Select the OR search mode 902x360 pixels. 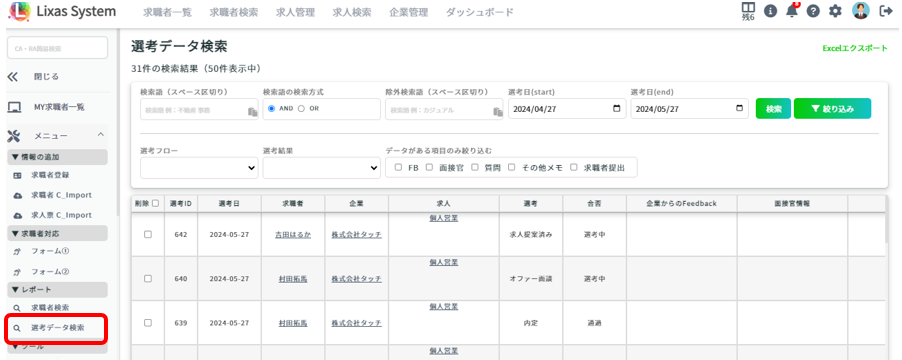point(301,109)
